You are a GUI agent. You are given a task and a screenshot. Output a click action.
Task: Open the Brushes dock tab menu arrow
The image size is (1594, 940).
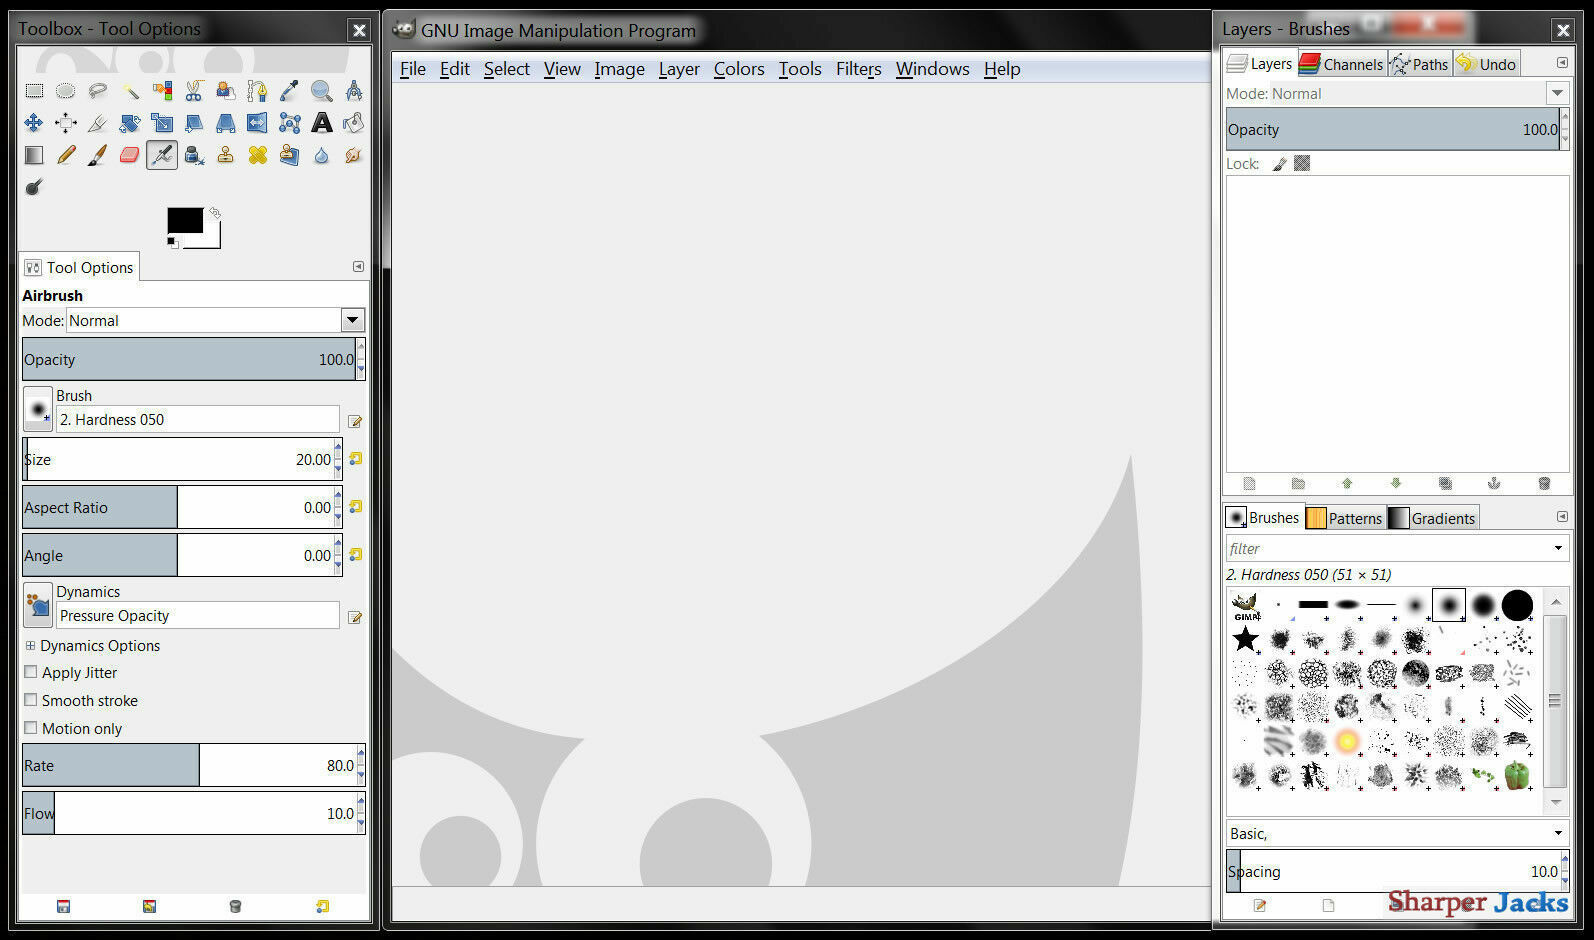coord(1562,517)
